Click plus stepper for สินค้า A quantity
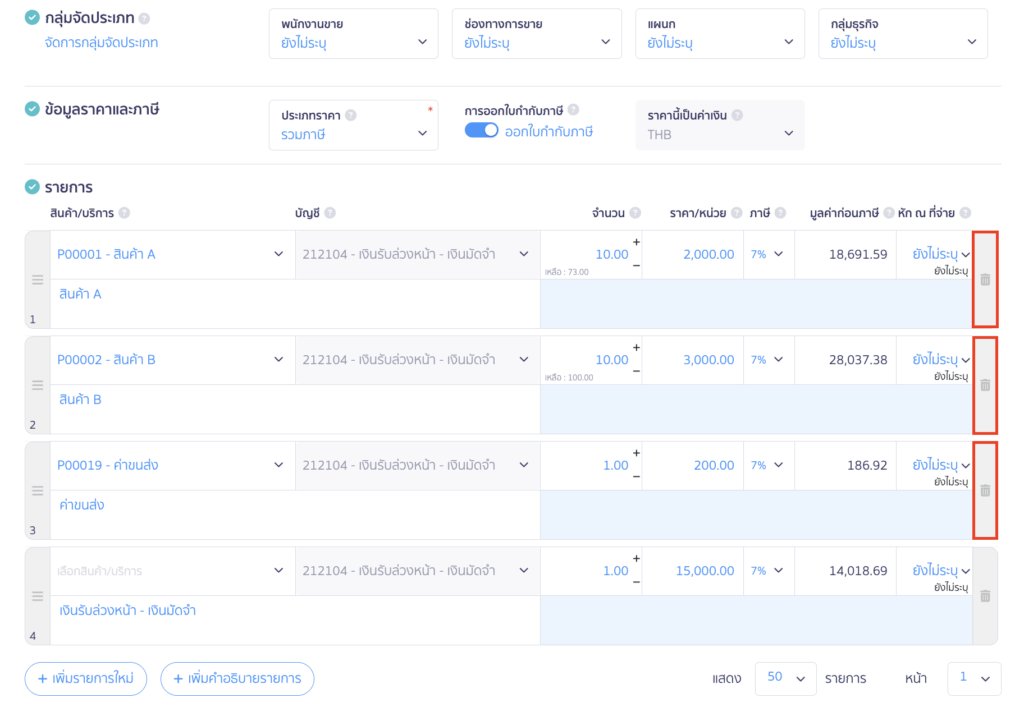 click(636, 242)
